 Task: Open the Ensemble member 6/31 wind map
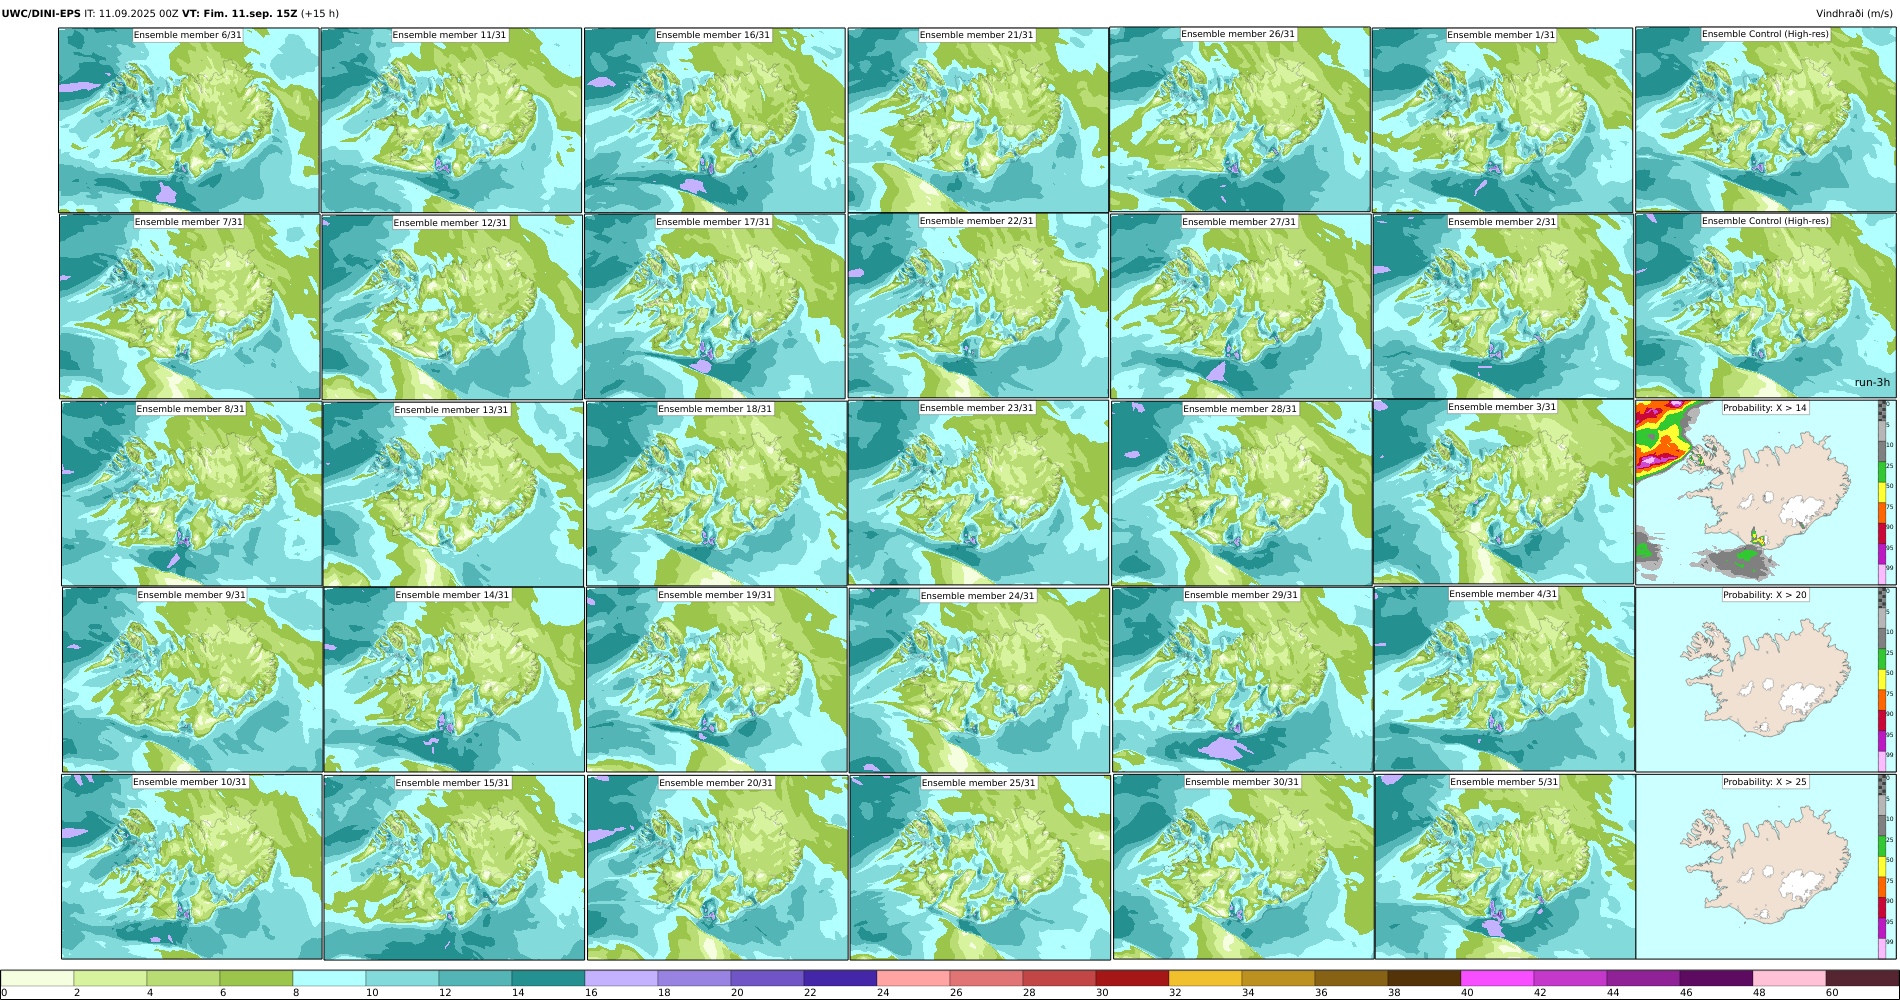click(189, 120)
